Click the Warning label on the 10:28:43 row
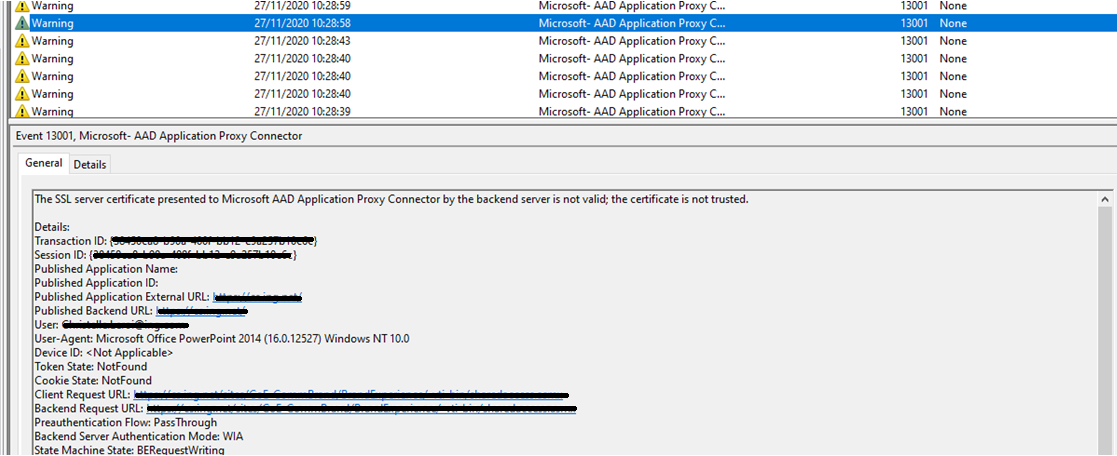Image resolution: width=1117 pixels, height=456 pixels. click(x=52, y=41)
